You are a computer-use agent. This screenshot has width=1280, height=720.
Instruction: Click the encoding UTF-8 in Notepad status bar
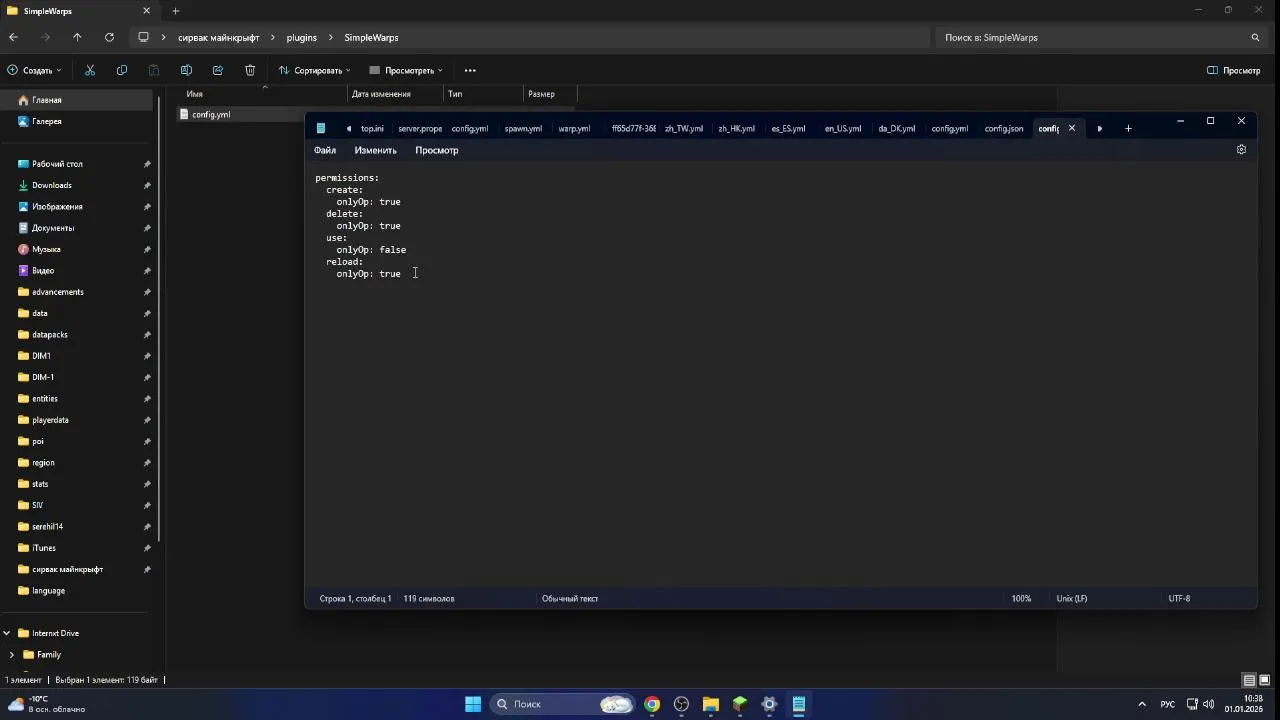1179,598
